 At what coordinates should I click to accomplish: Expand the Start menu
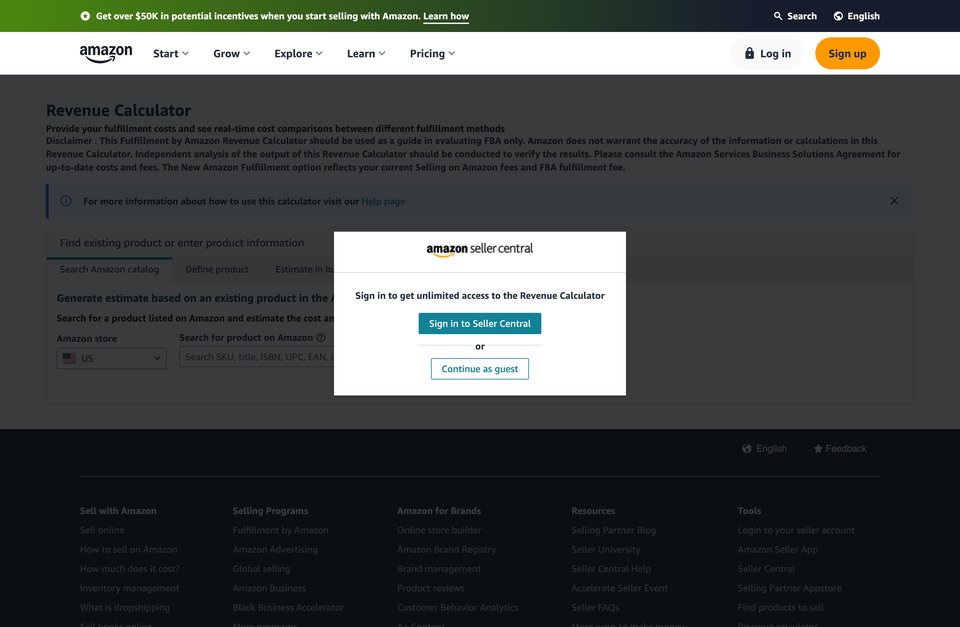171,54
